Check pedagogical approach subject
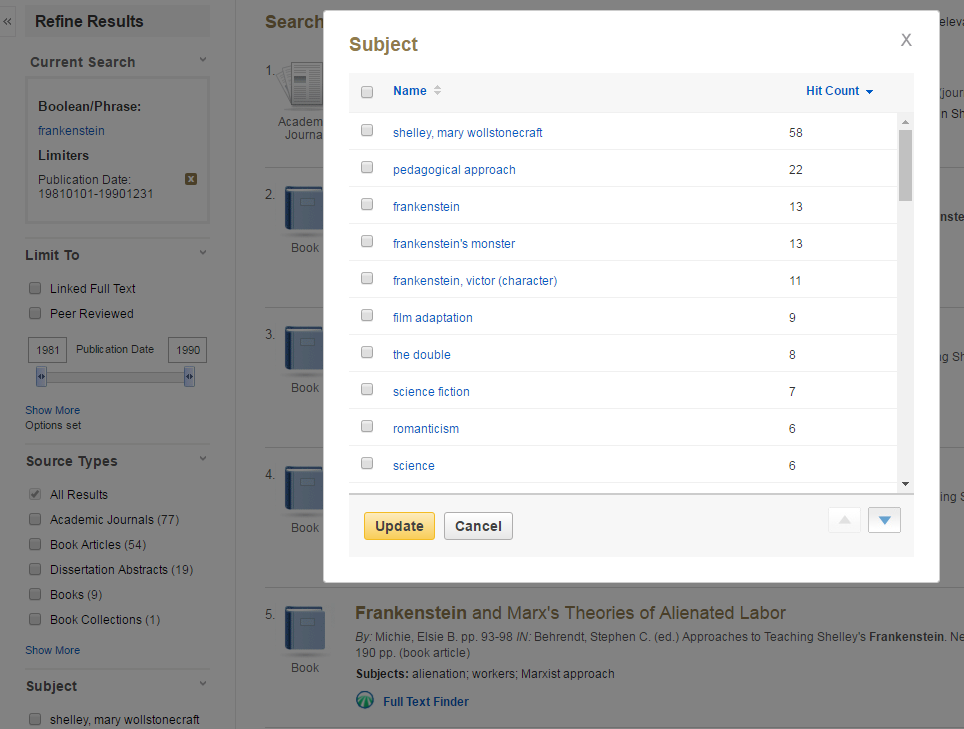Viewport: 964px width, 729px height. point(367,167)
